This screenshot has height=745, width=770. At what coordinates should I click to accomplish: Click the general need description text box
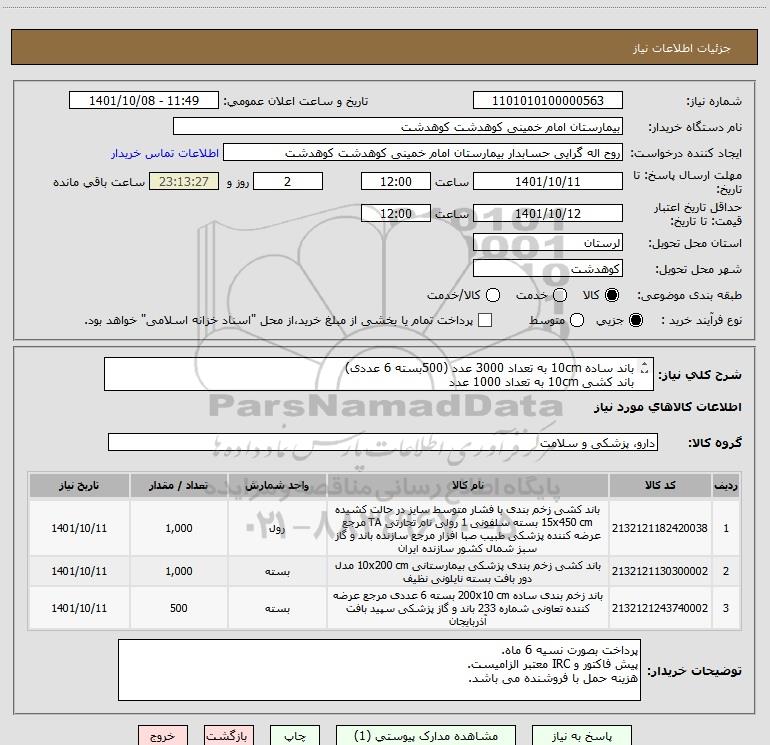tap(379, 375)
